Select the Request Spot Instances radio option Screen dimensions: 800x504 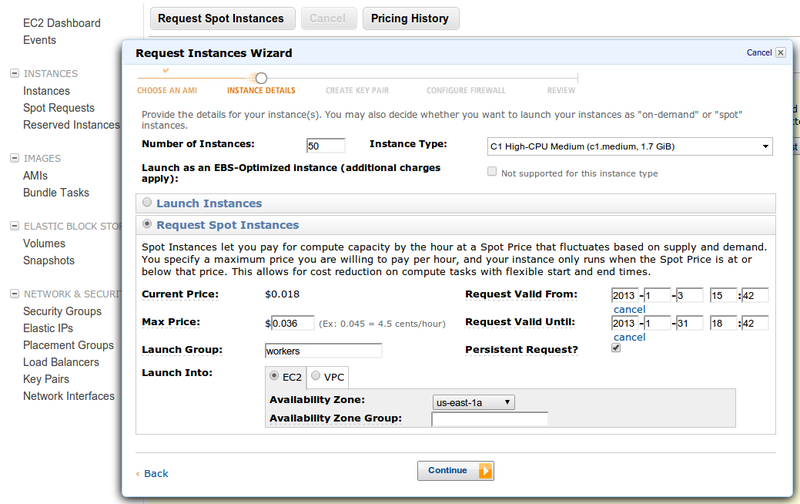[148, 225]
